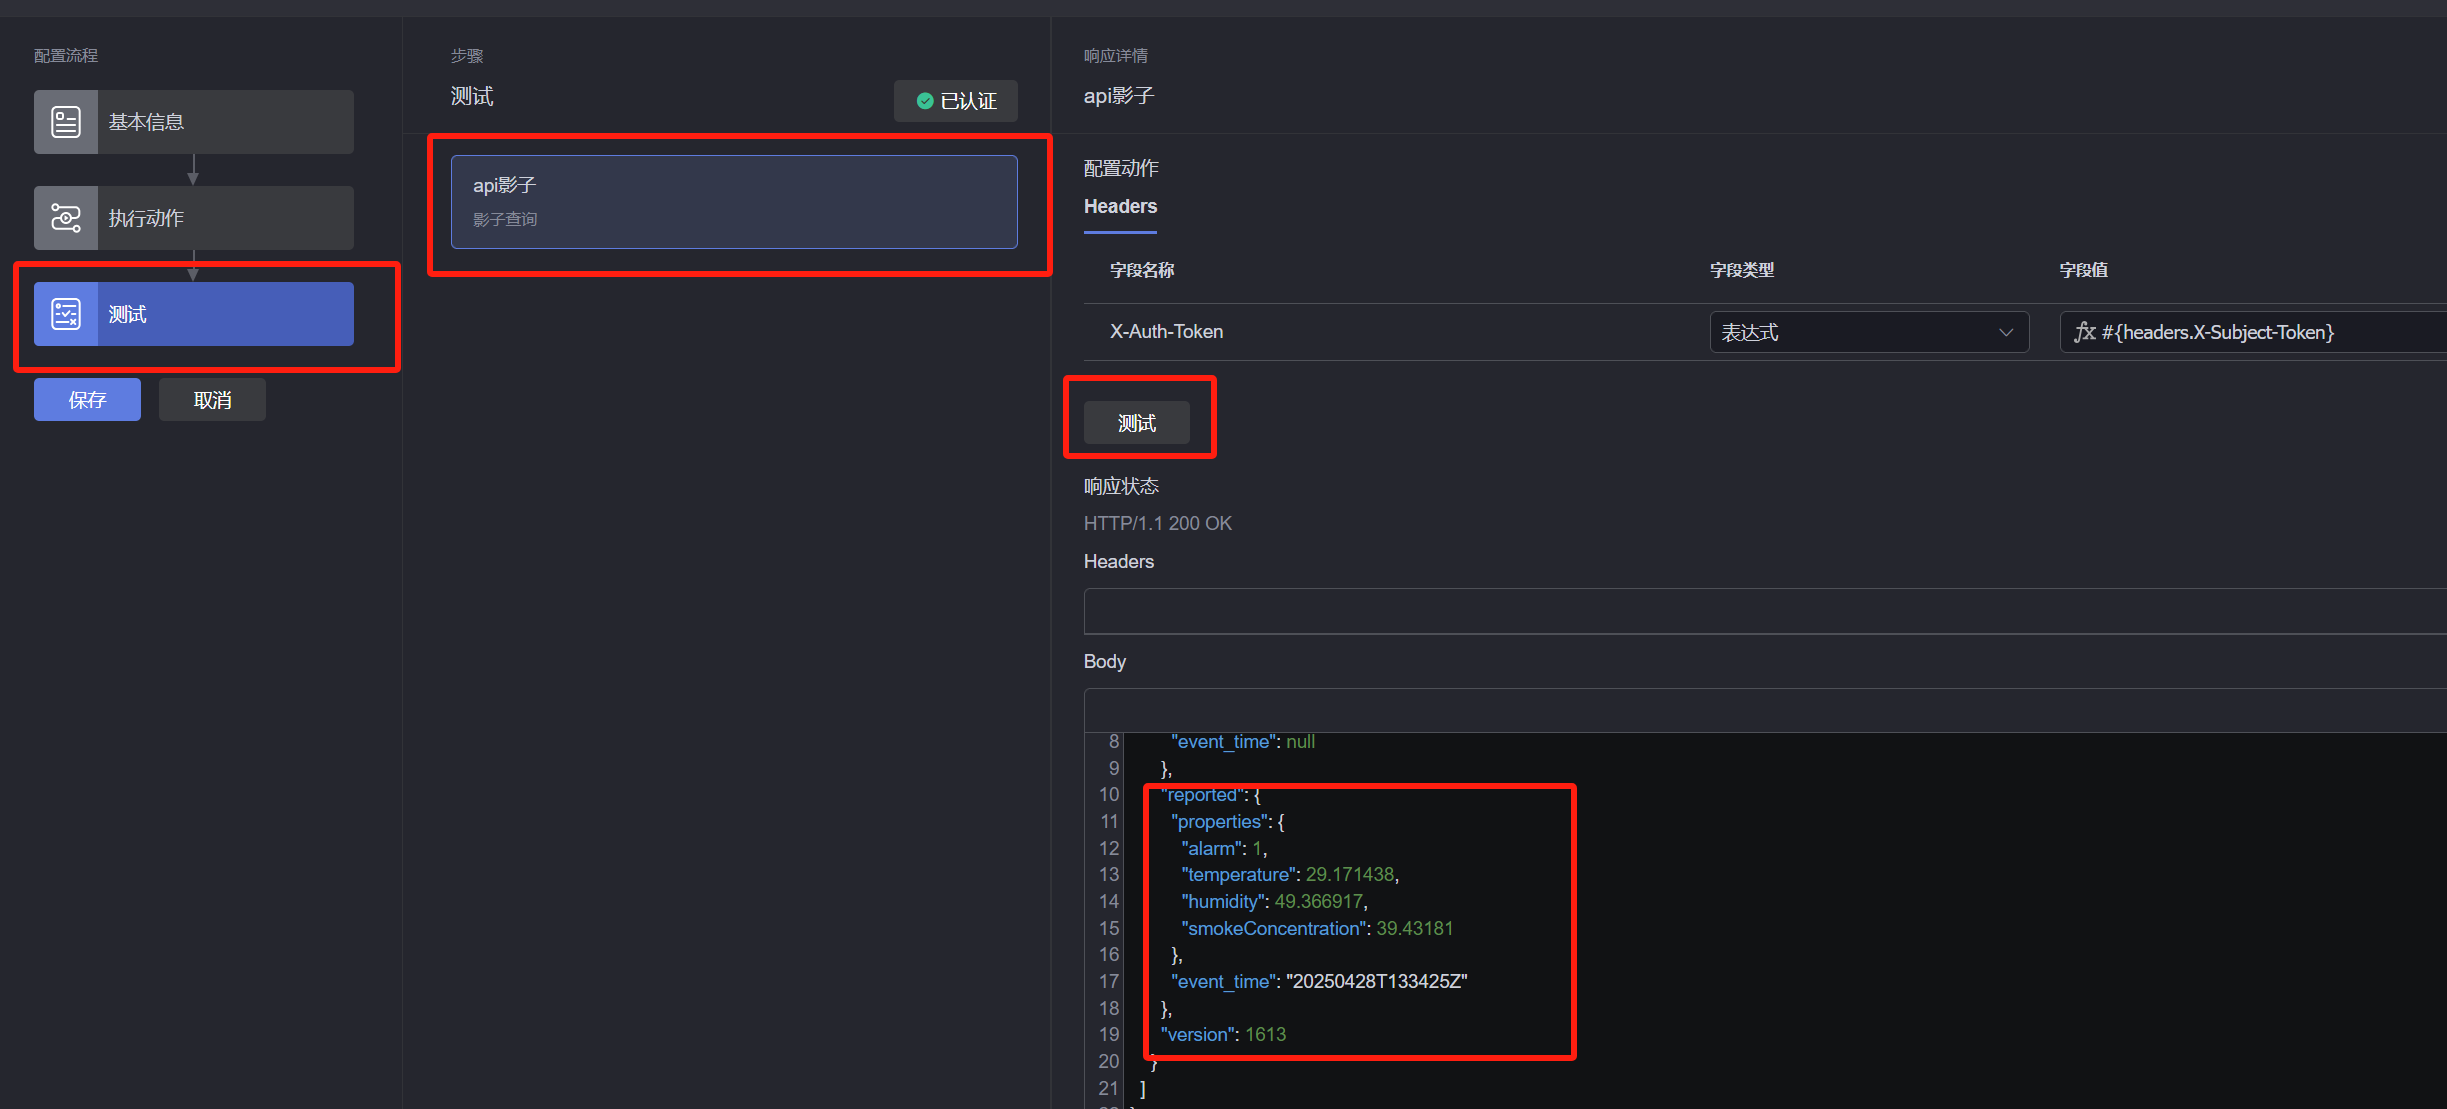Click the 测试 checklist icon in sidebar
2447x1109 pixels.
[66, 314]
